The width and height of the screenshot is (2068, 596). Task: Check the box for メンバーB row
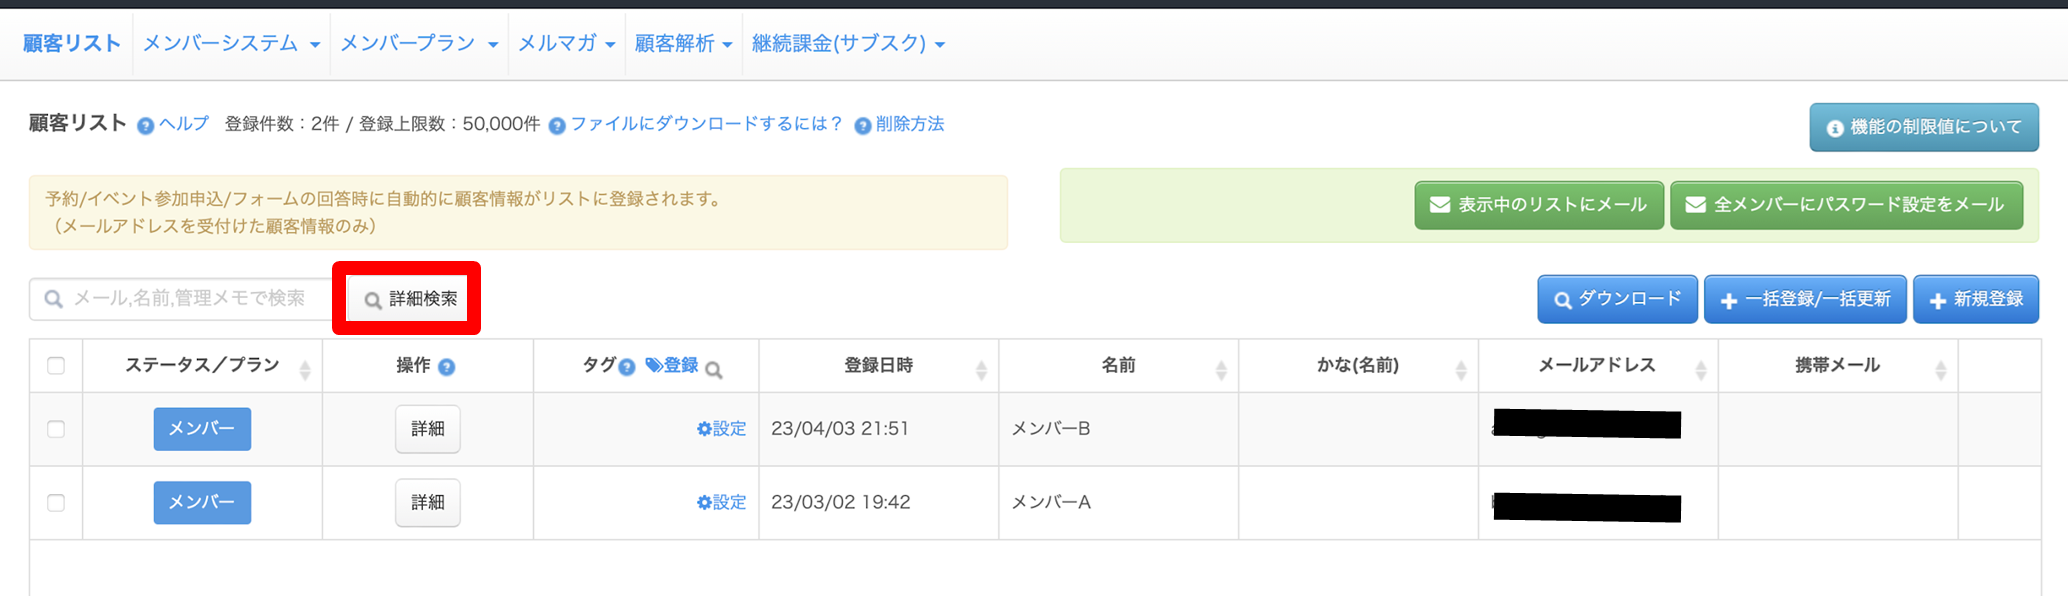(56, 429)
